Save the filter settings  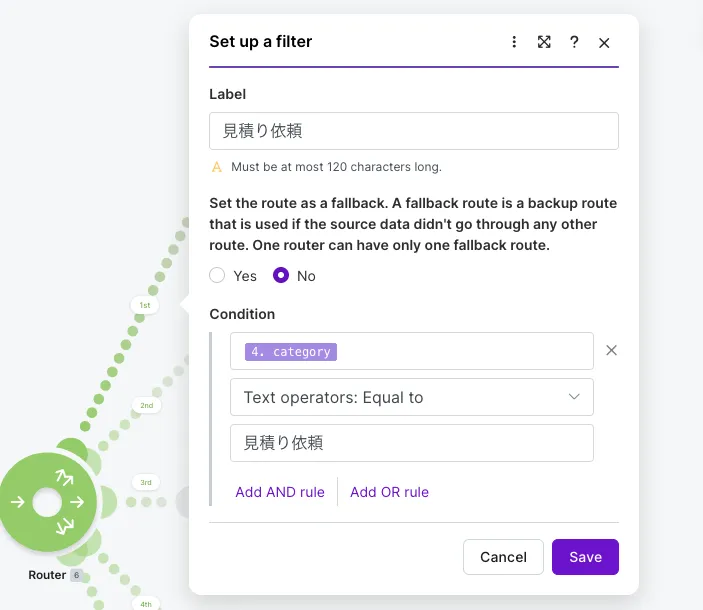[x=585, y=557]
